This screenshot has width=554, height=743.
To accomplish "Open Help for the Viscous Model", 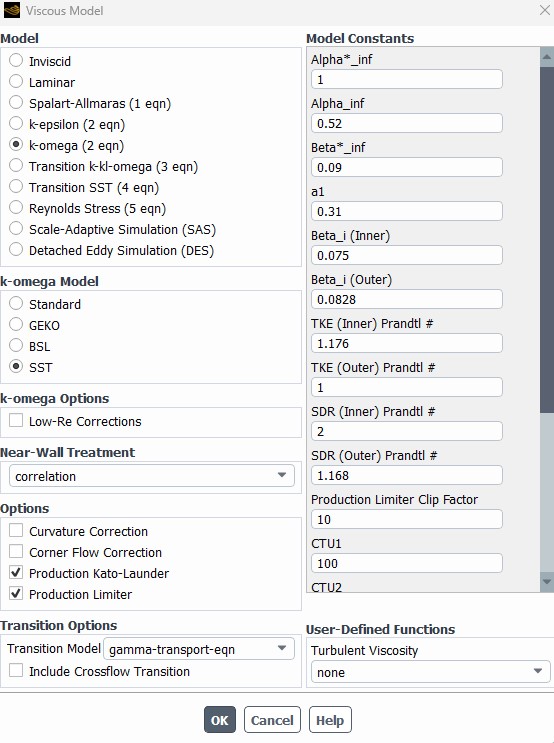I will click(330, 720).
